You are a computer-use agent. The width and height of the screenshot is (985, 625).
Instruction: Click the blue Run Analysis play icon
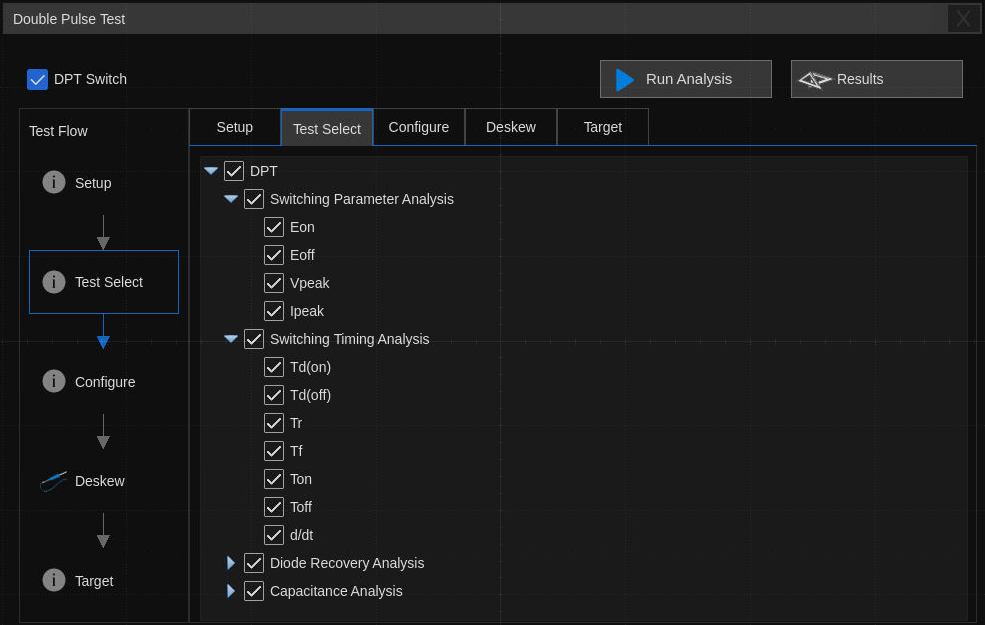625,79
